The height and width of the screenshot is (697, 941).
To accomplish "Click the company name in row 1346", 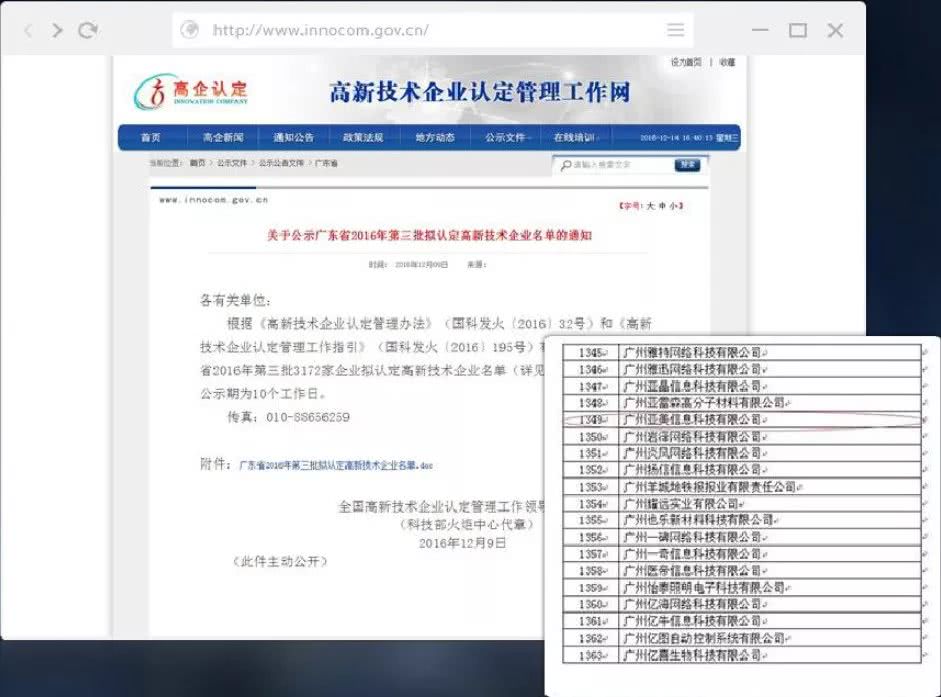I will [692, 370].
